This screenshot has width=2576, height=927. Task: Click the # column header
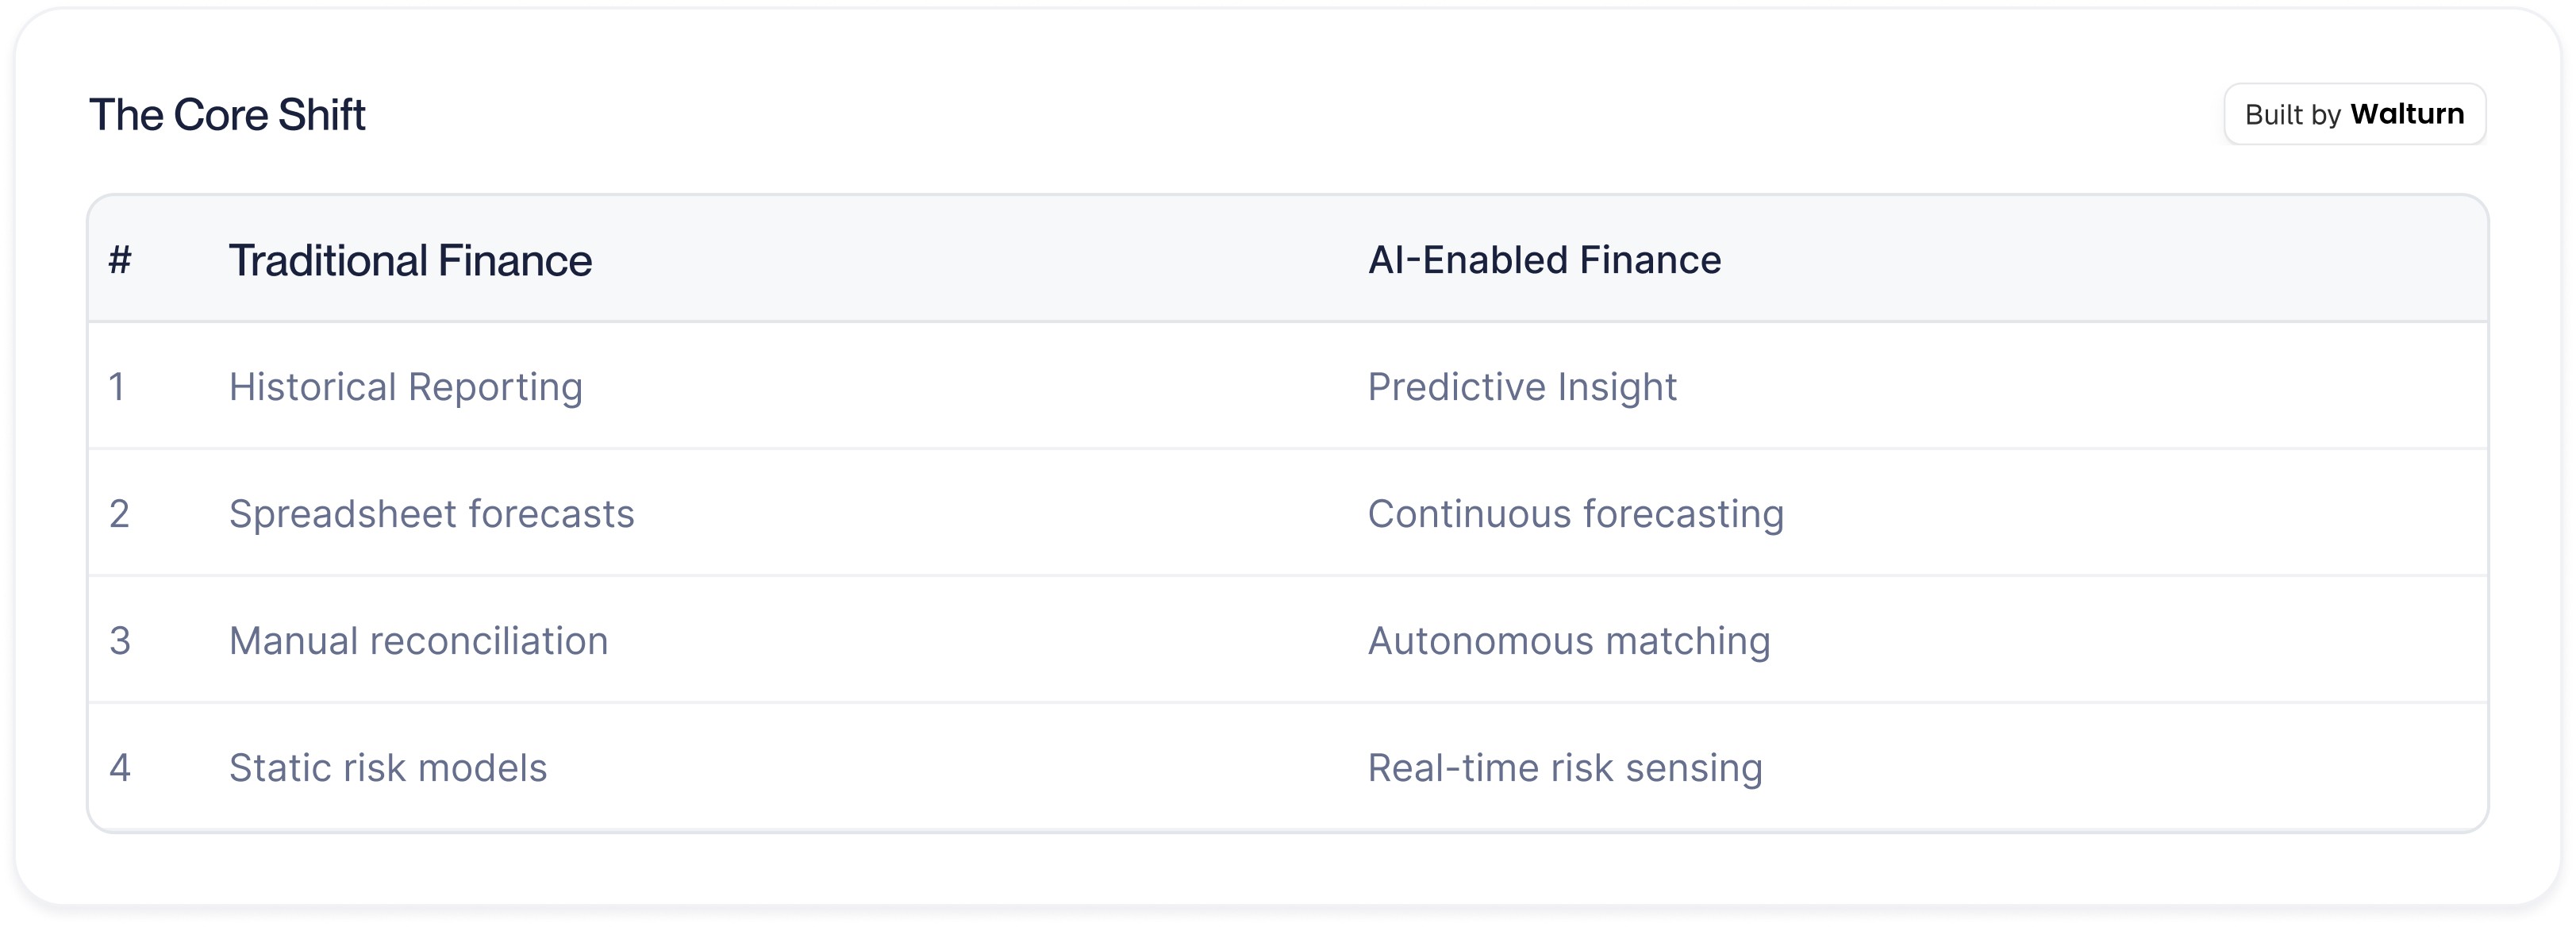(x=120, y=260)
